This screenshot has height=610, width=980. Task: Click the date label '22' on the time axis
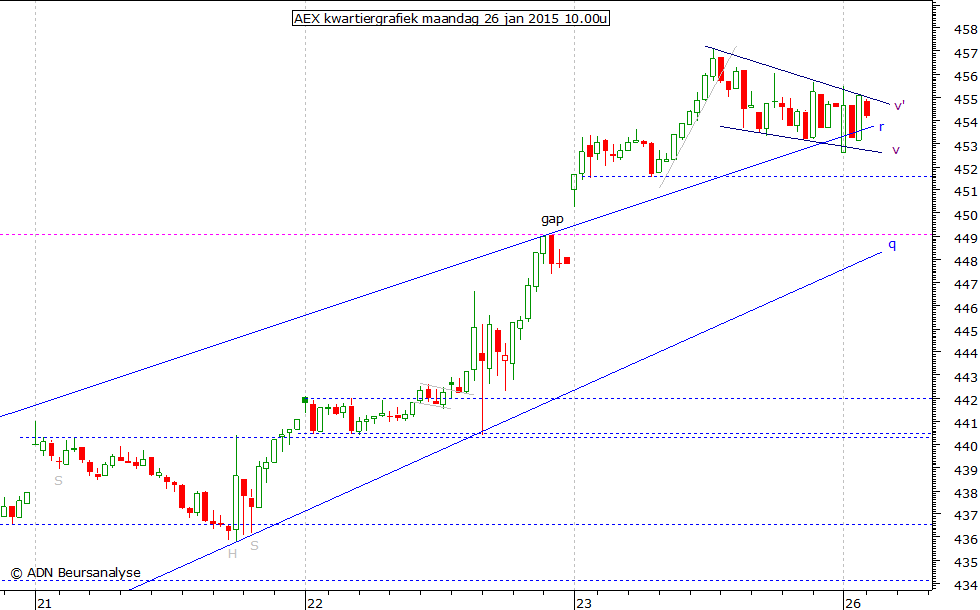pos(314,603)
